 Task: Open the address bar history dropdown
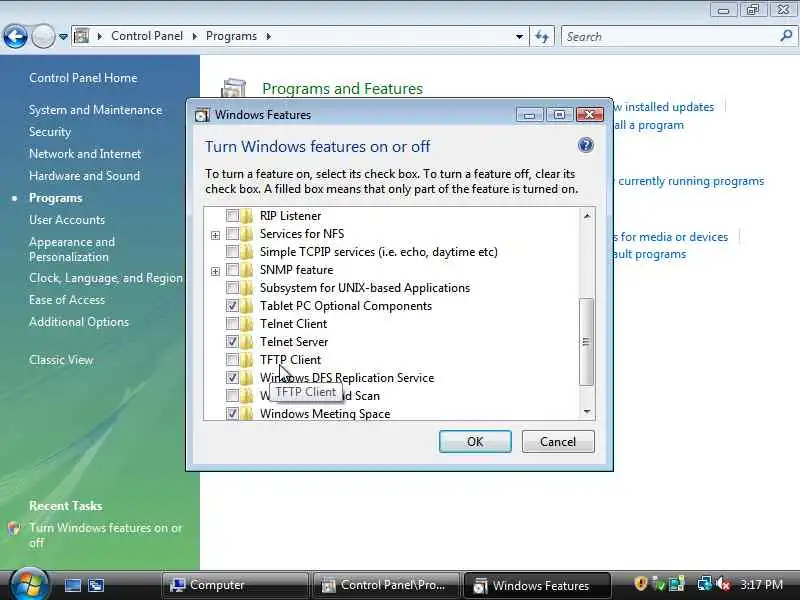pos(519,37)
